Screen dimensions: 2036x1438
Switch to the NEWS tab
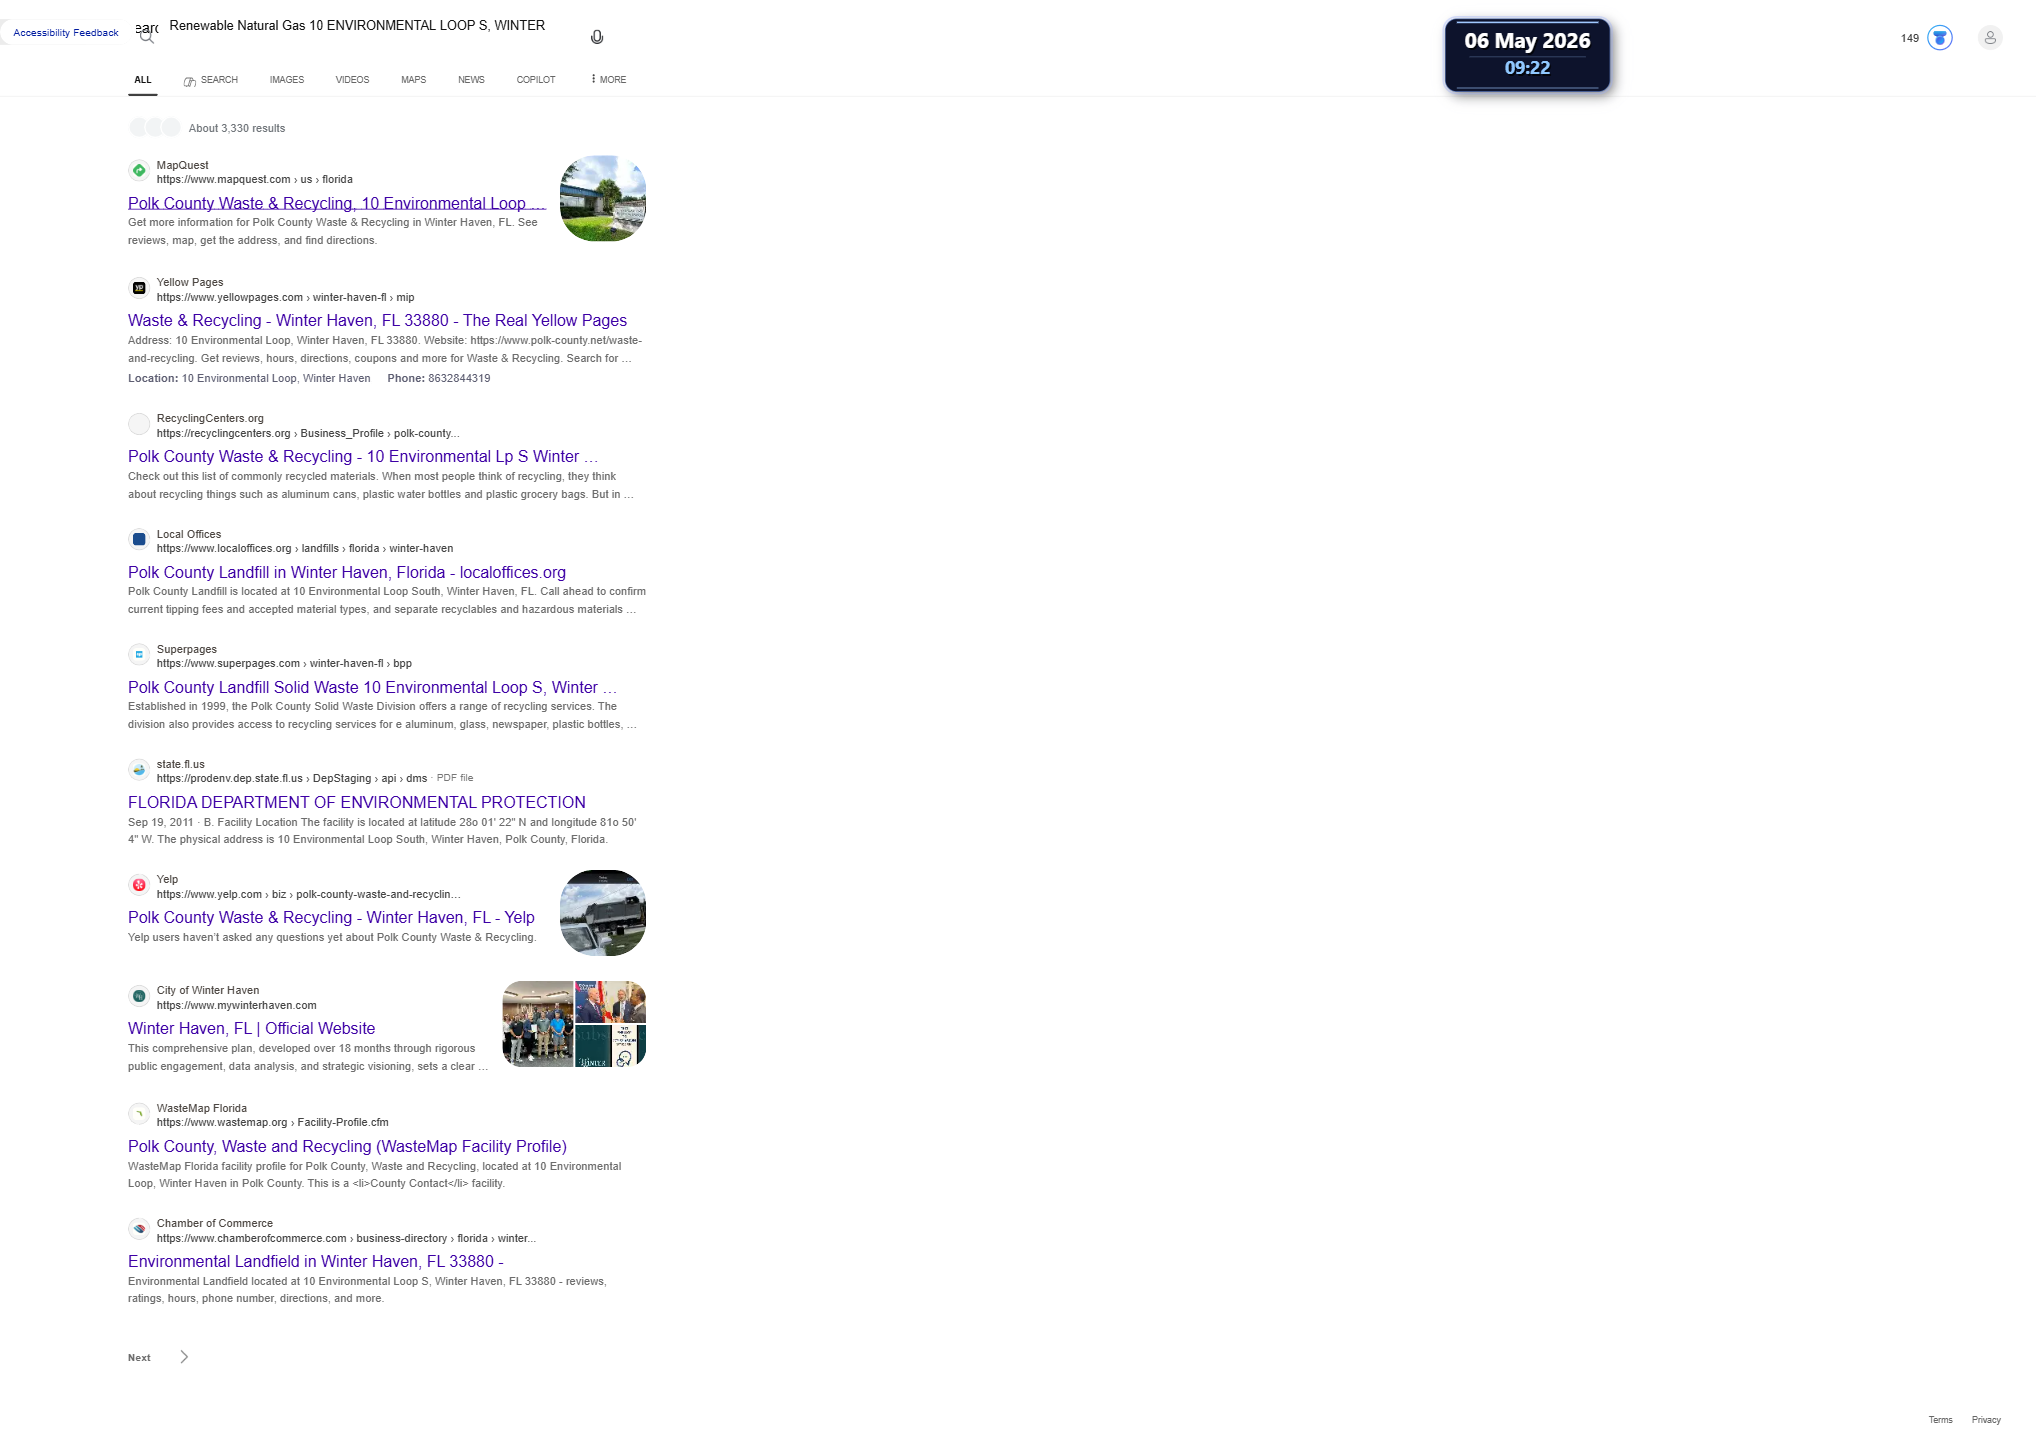(471, 80)
